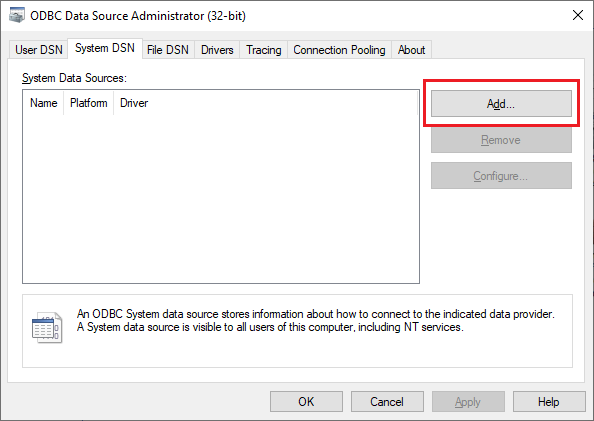This screenshot has width=594, height=421.
Task: Click the ODBC Administrator title bar icon
Action: [17, 16]
